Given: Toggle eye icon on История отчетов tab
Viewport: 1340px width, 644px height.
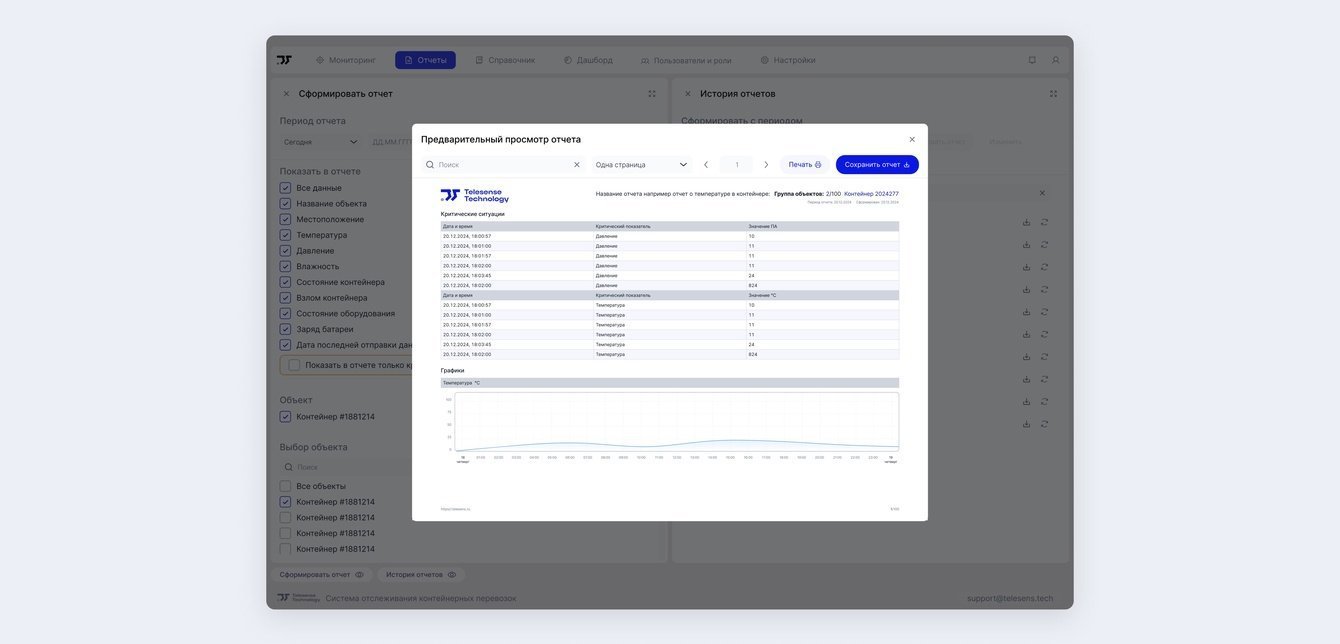Looking at the screenshot, I should 452,575.
